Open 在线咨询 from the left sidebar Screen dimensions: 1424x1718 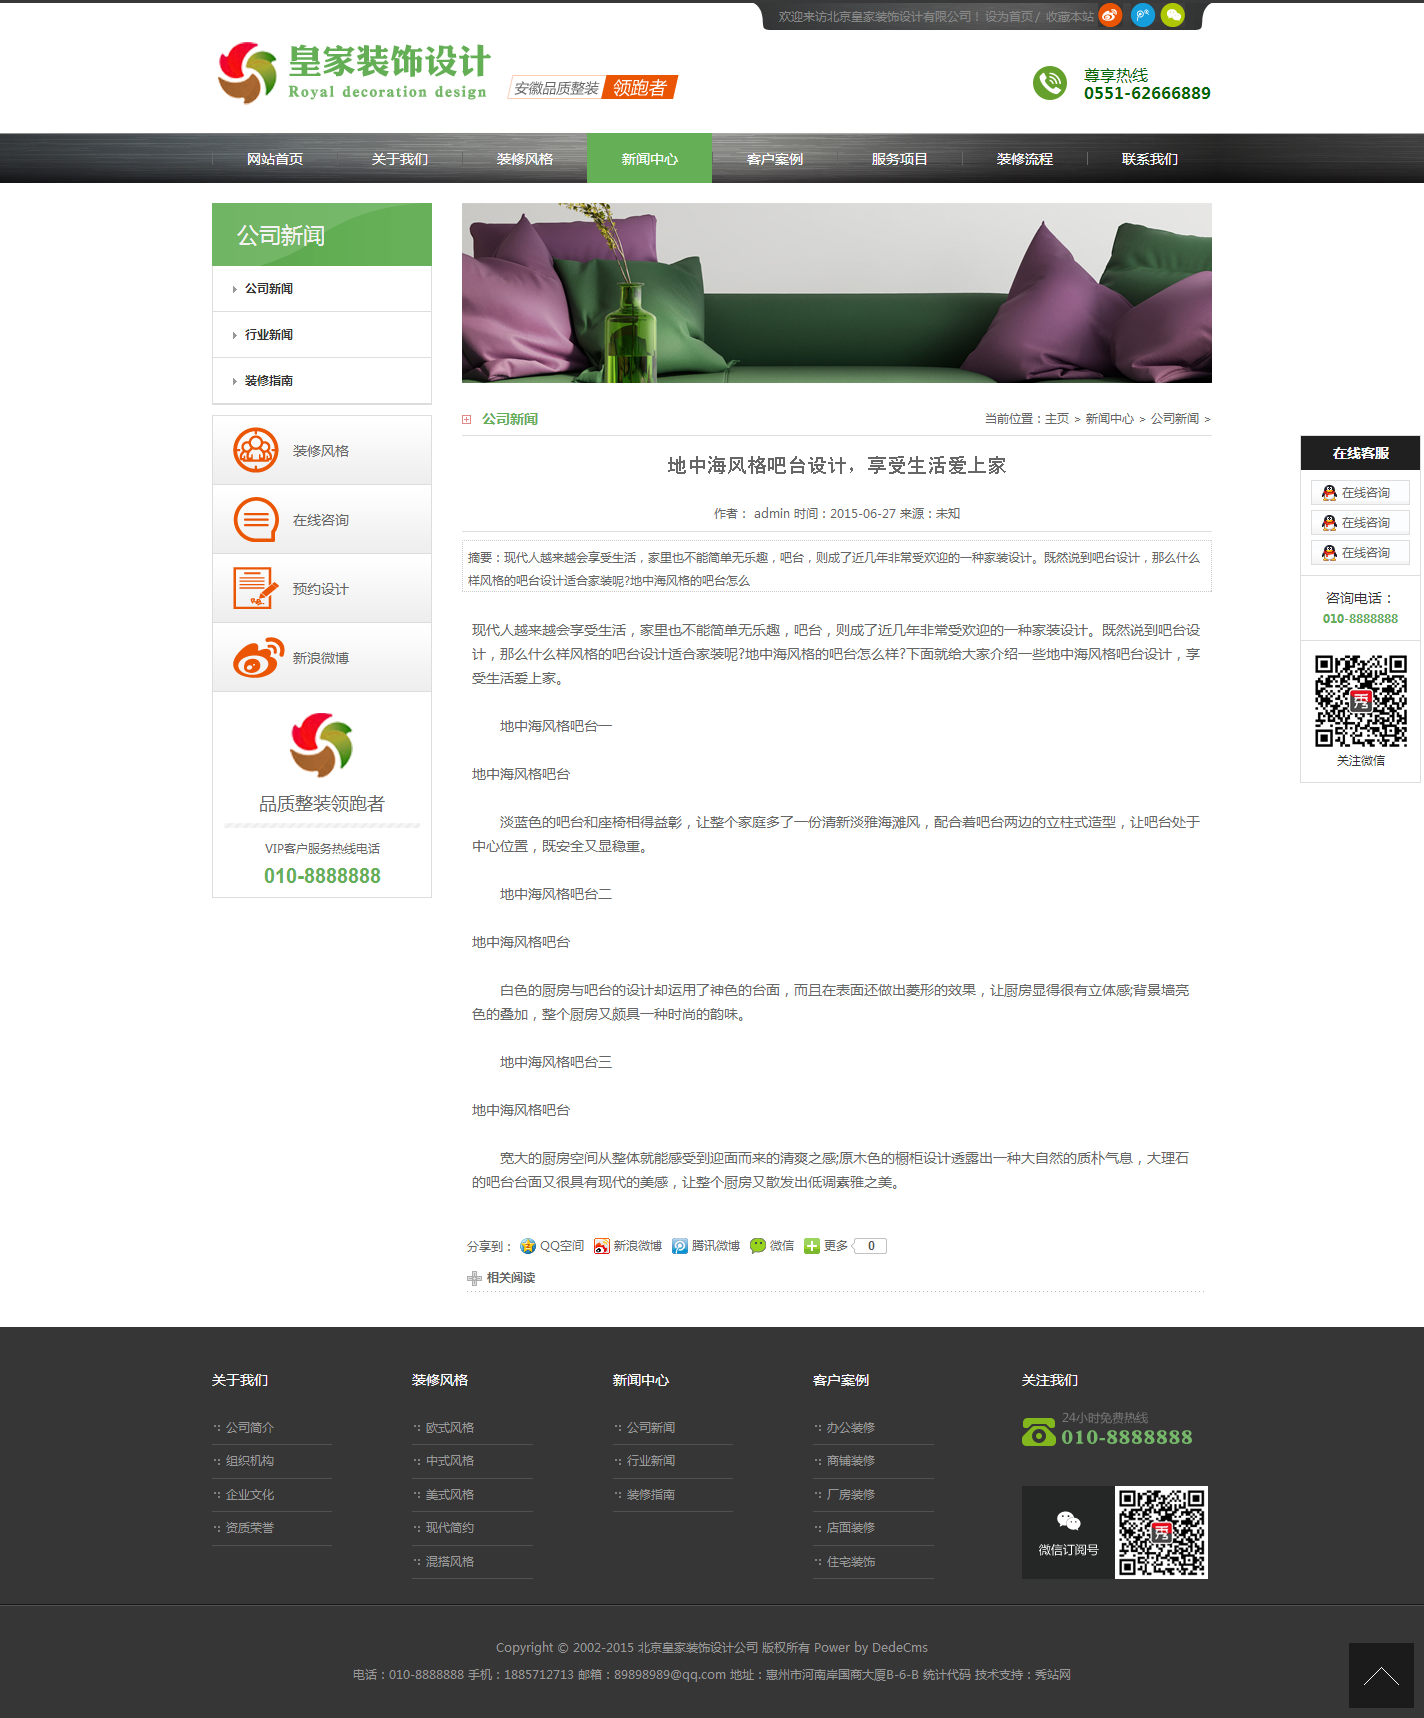pyautogui.click(x=256, y=520)
